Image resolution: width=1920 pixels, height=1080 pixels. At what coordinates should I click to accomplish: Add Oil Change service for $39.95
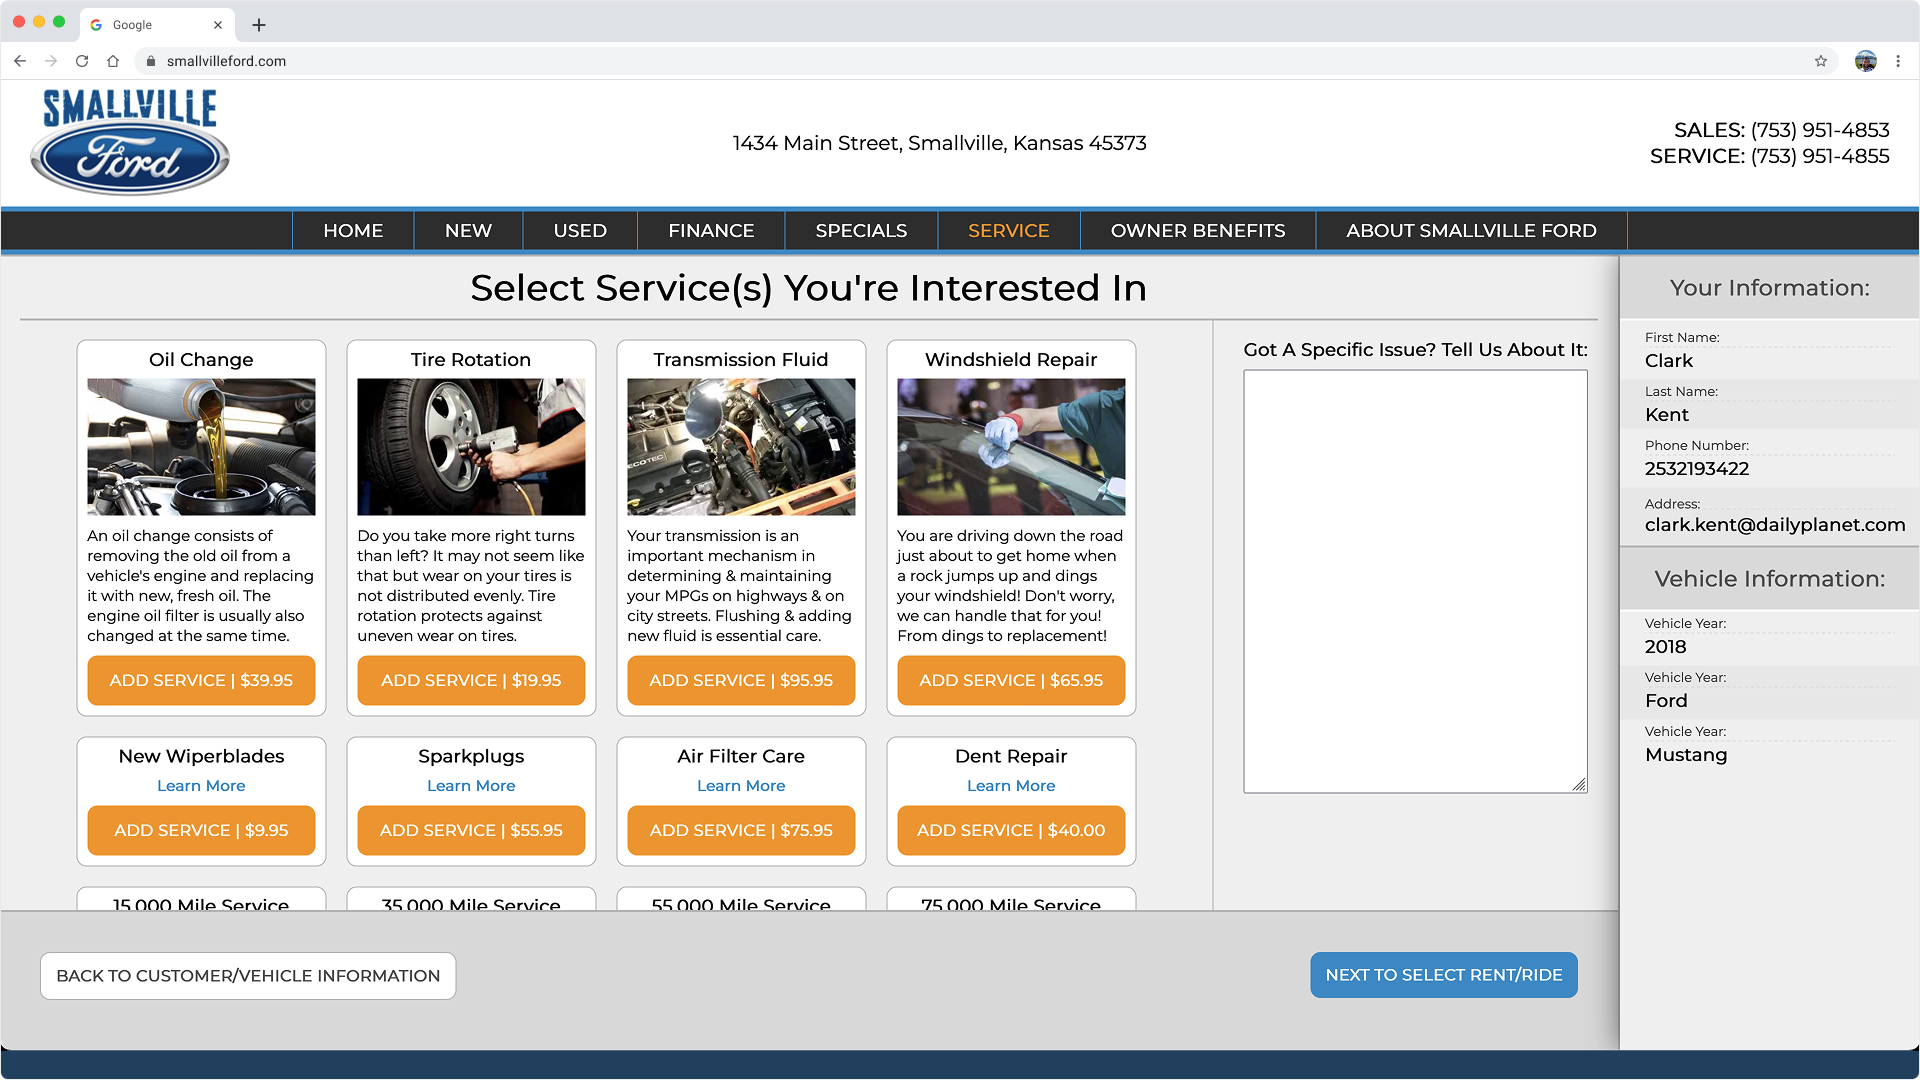[201, 680]
